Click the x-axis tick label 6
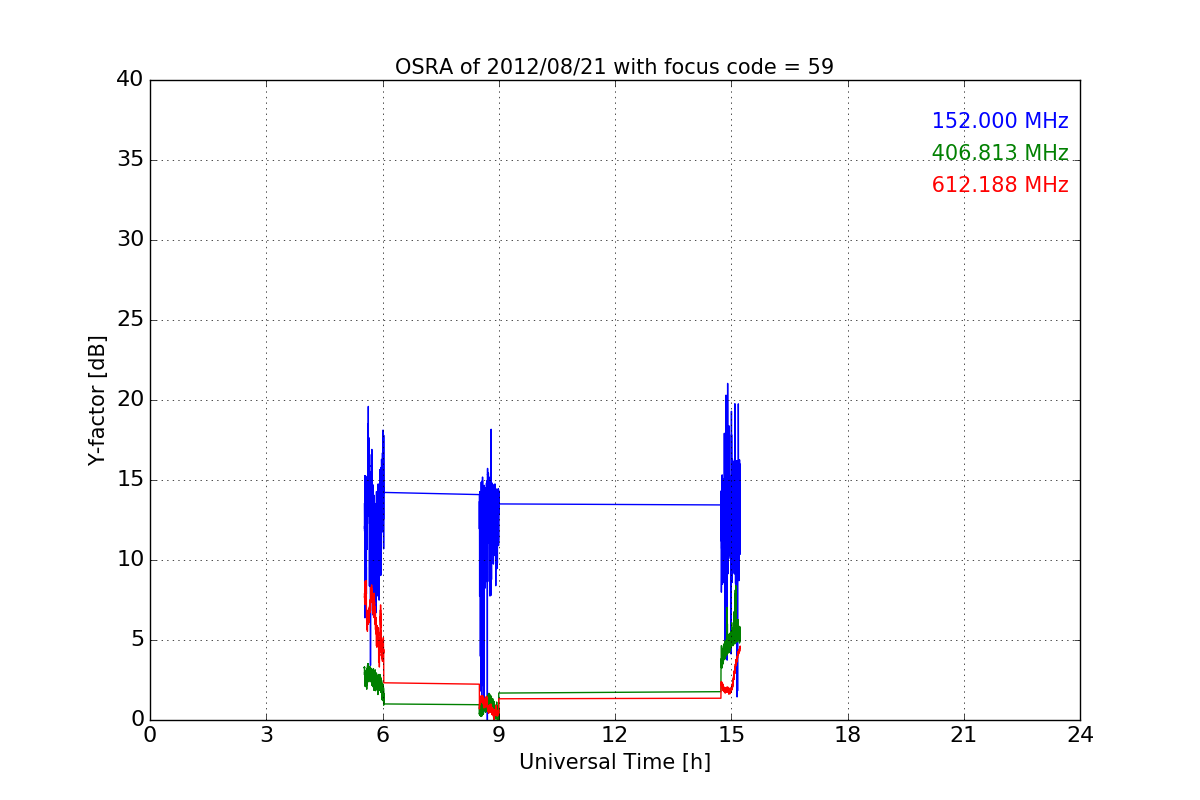Image resolution: width=1200 pixels, height=800 pixels. click(382, 735)
